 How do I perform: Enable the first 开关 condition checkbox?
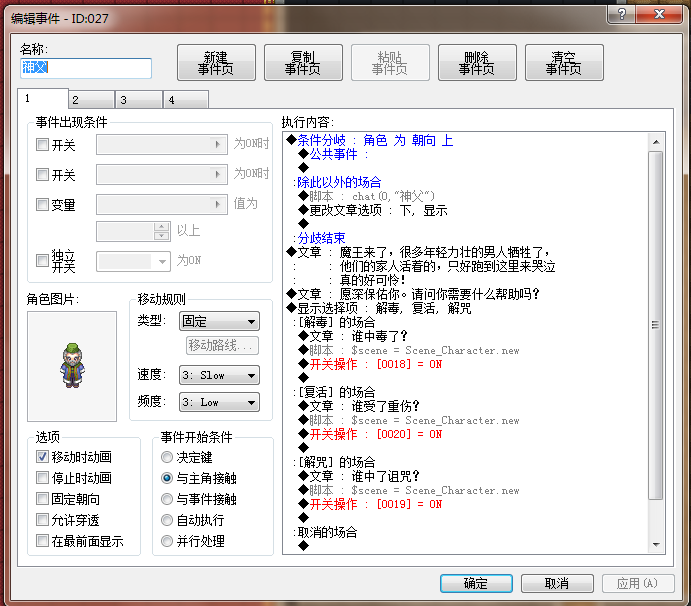pos(42,145)
